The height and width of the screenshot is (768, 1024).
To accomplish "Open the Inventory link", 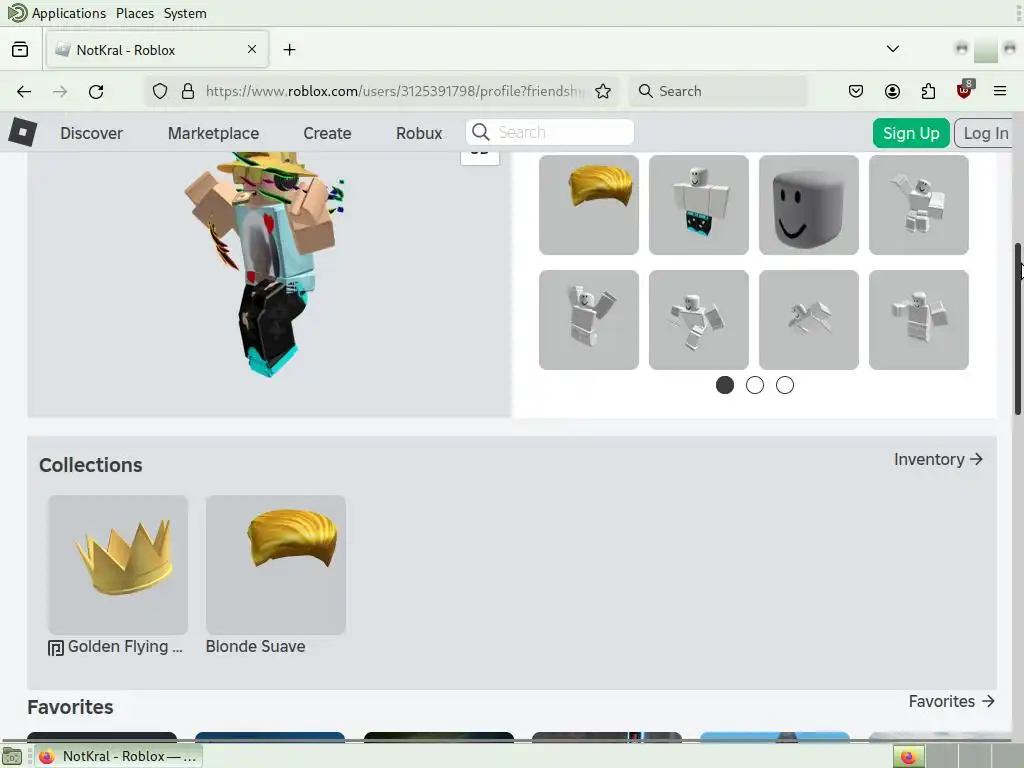I will pos(938,460).
